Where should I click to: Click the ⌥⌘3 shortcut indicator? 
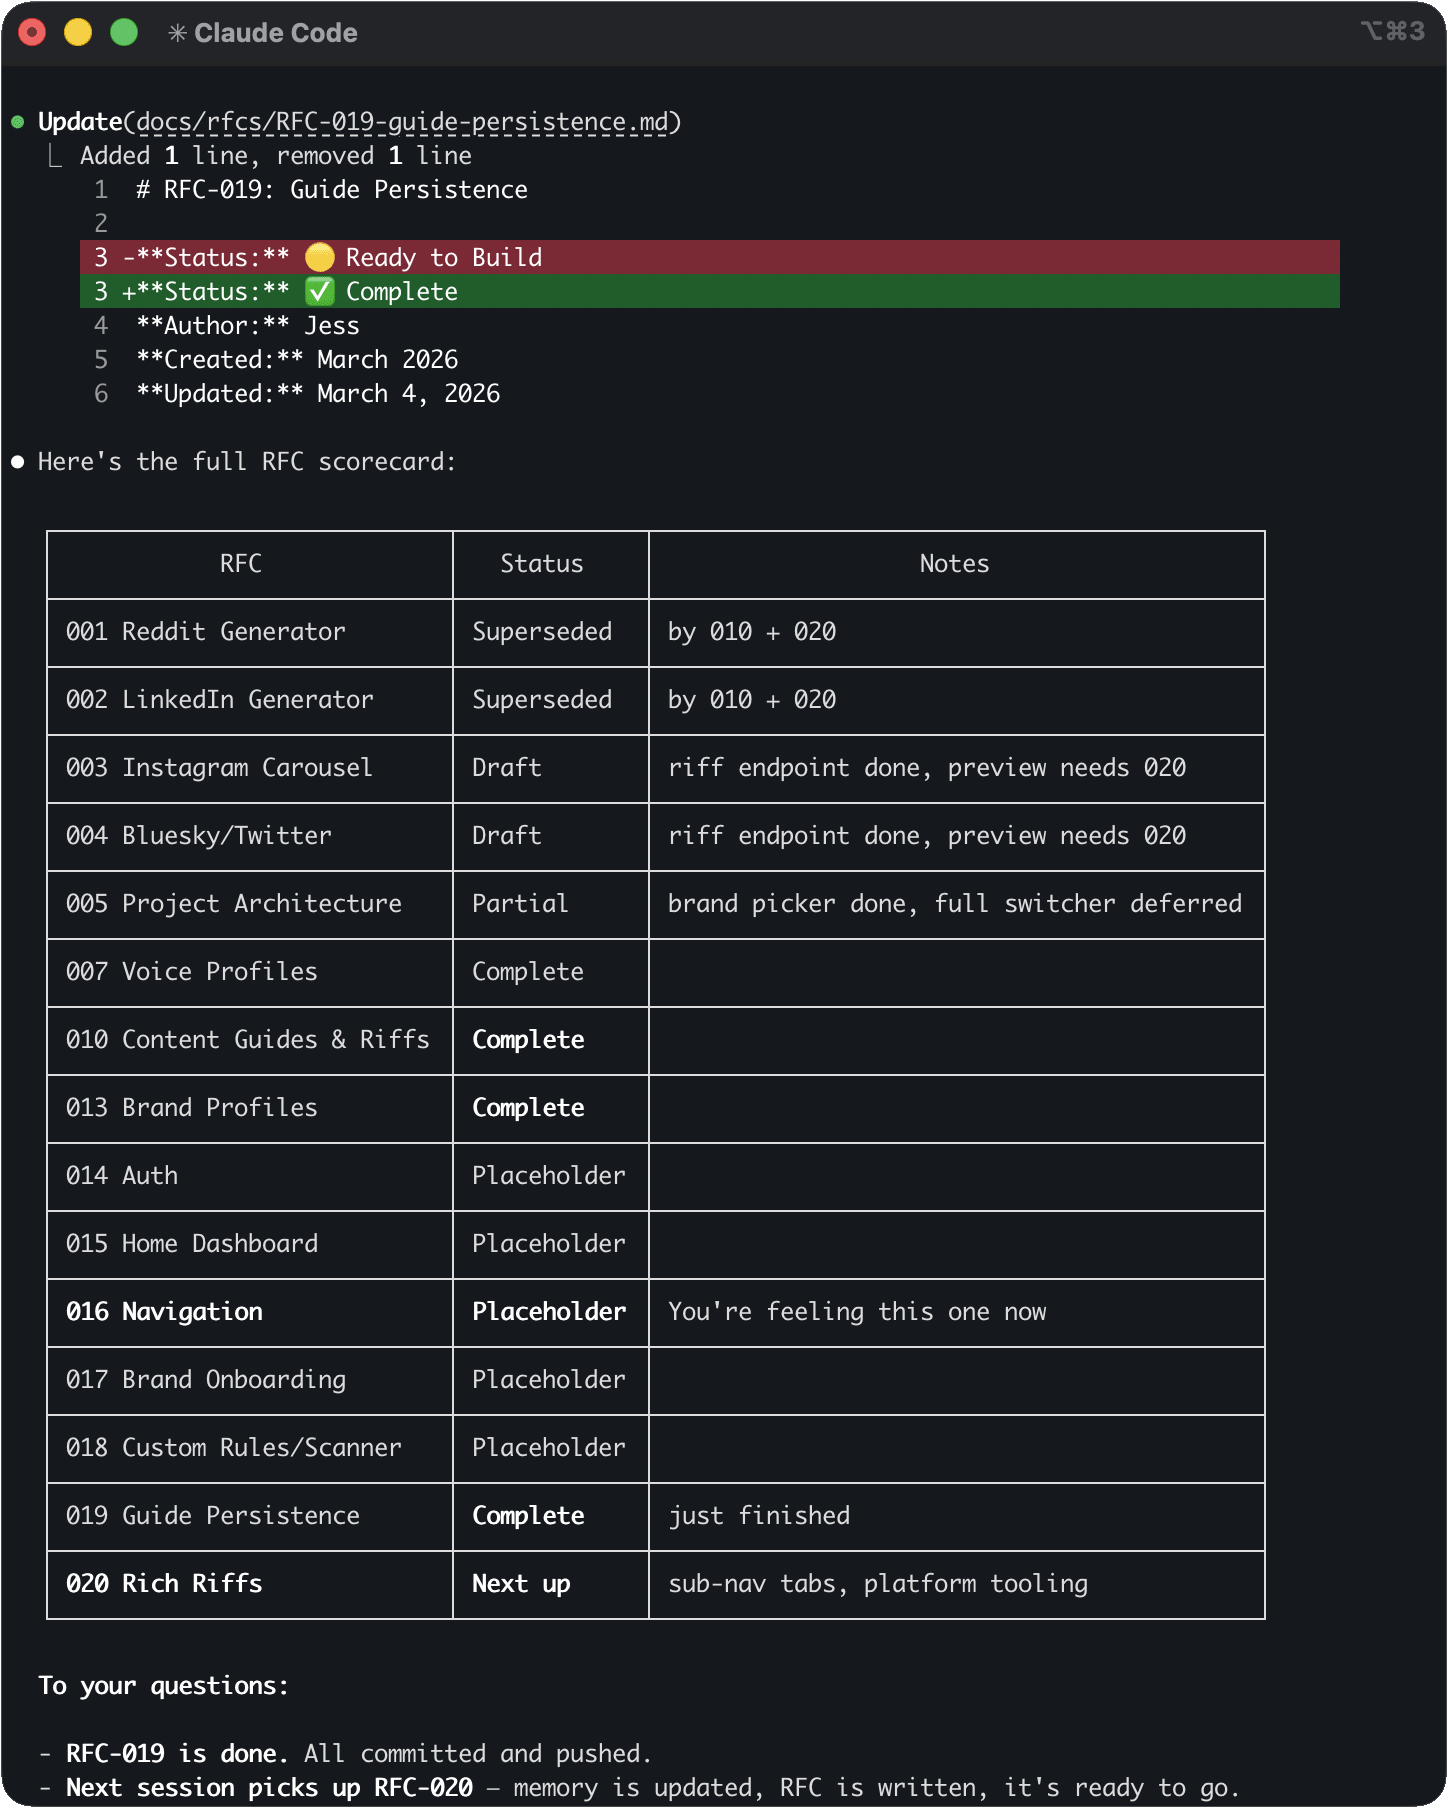pyautogui.click(x=1394, y=31)
